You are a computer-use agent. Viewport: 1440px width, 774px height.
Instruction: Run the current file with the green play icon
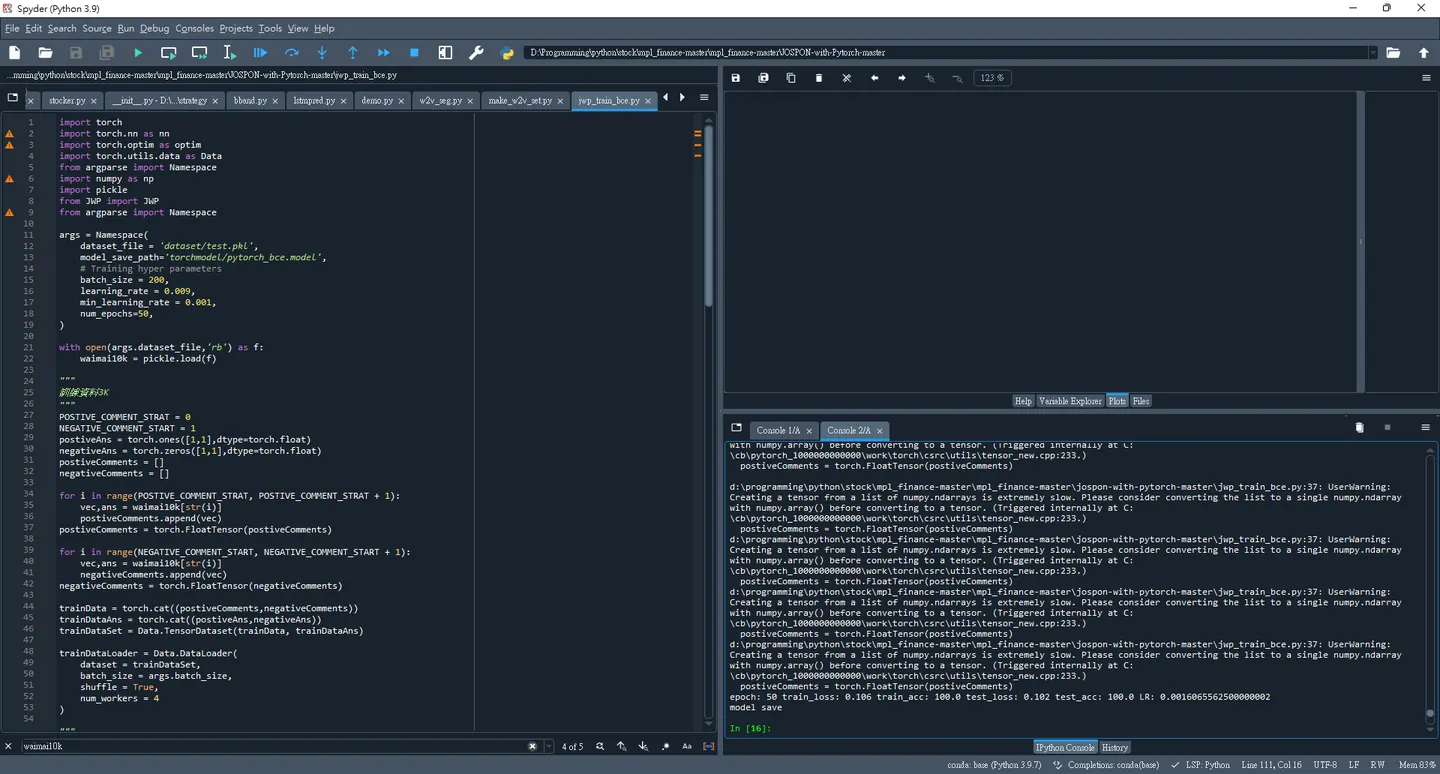tap(138, 52)
